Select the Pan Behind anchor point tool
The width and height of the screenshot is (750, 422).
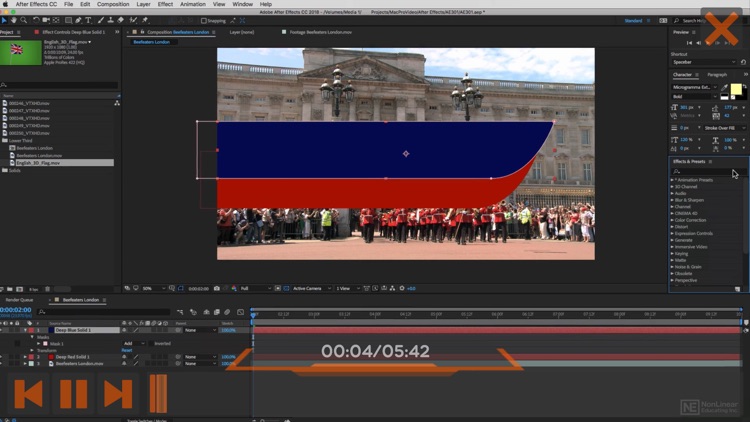56,20
